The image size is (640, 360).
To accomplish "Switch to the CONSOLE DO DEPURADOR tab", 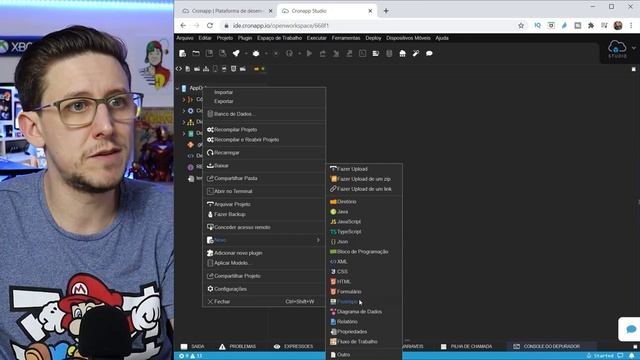I will click(x=546, y=347).
